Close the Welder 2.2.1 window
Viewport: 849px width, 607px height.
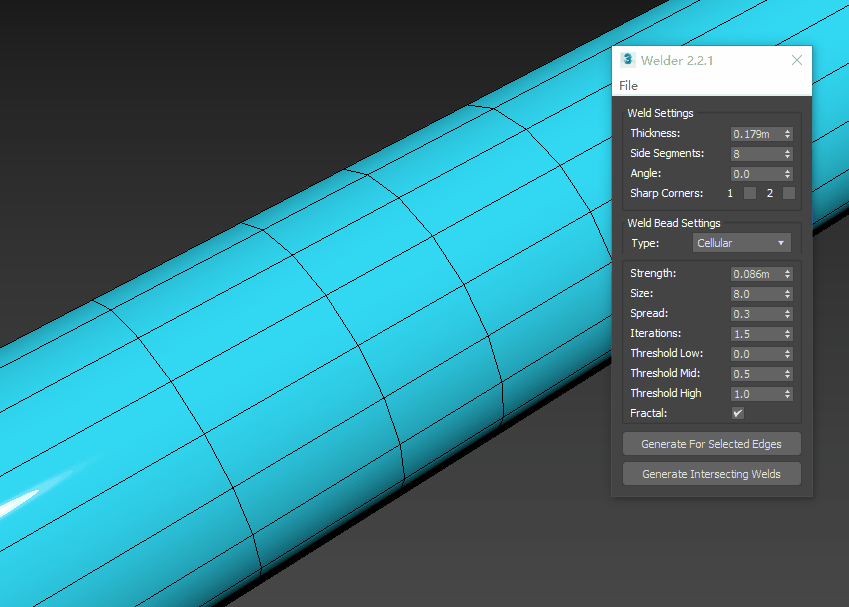click(796, 60)
